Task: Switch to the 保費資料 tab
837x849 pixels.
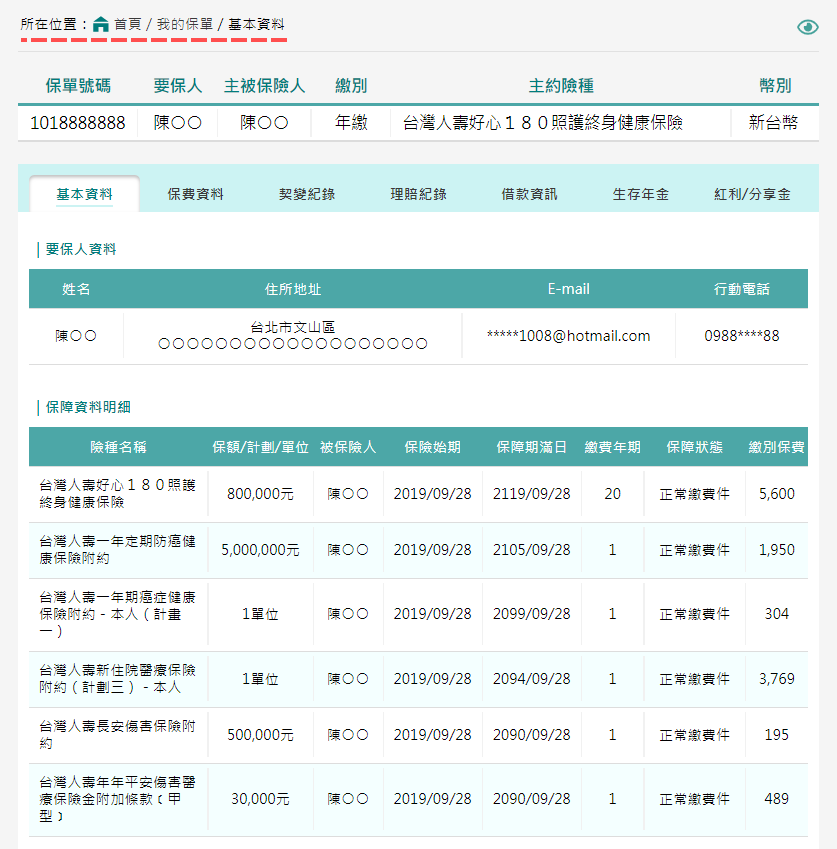Action: pos(195,194)
